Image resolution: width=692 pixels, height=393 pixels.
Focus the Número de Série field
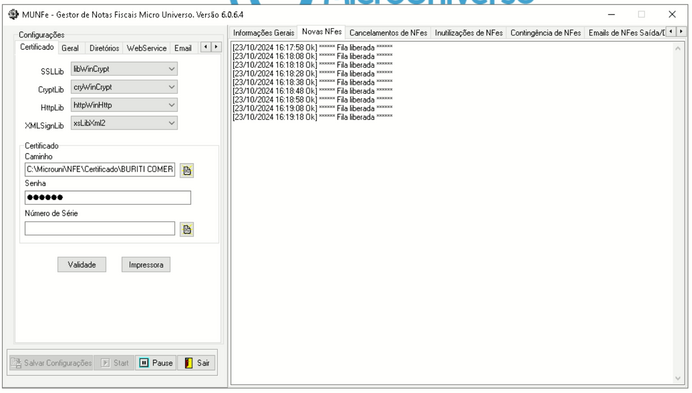[x=100, y=228]
